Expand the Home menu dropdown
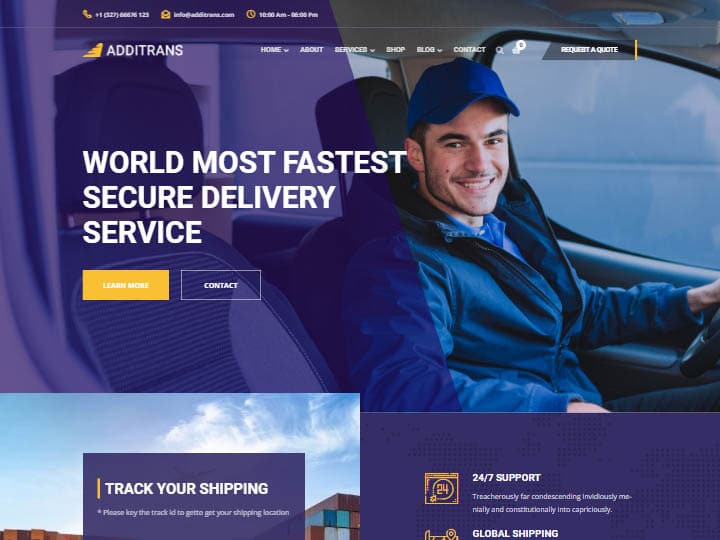Image resolution: width=720 pixels, height=540 pixels. coord(274,50)
